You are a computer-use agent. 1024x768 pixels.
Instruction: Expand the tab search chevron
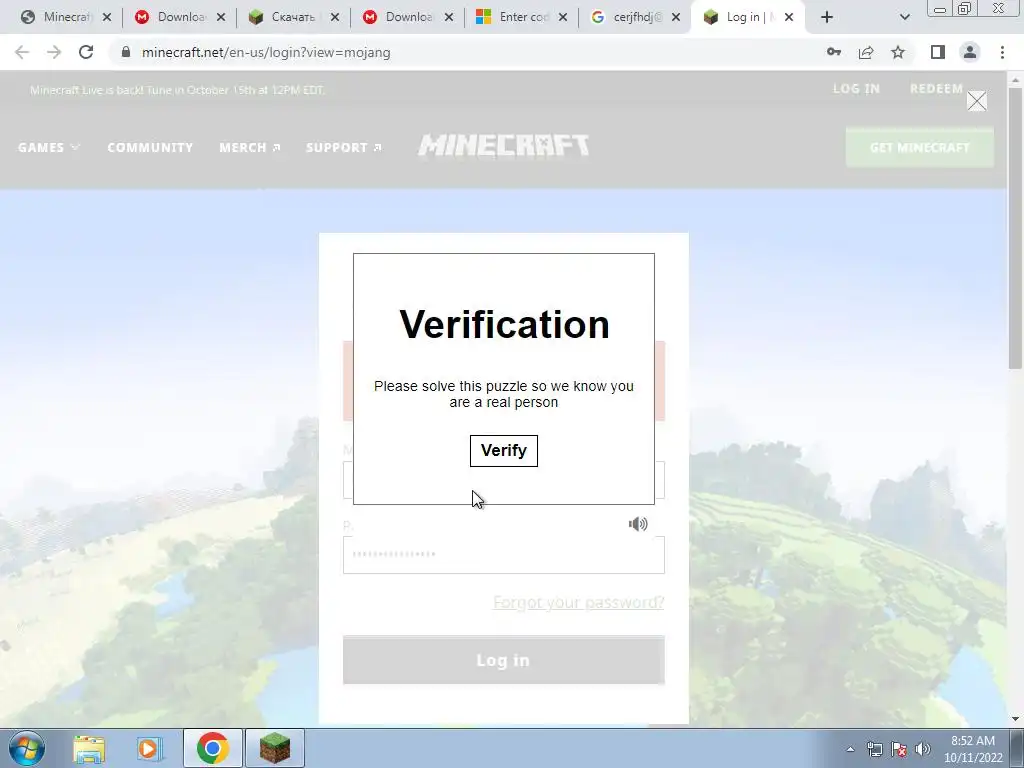[904, 17]
